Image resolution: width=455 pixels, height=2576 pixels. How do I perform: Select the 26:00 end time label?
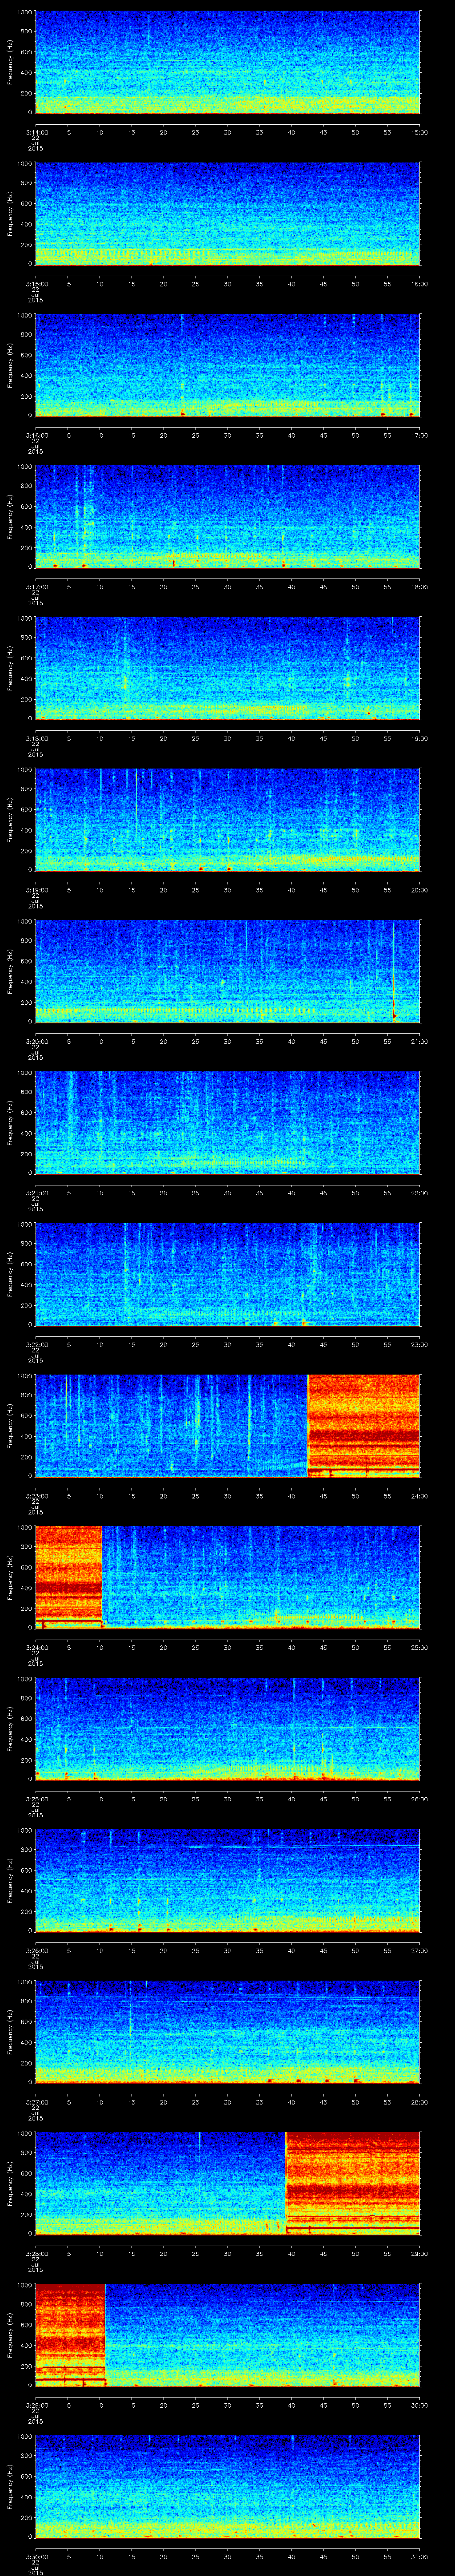[x=419, y=1798]
